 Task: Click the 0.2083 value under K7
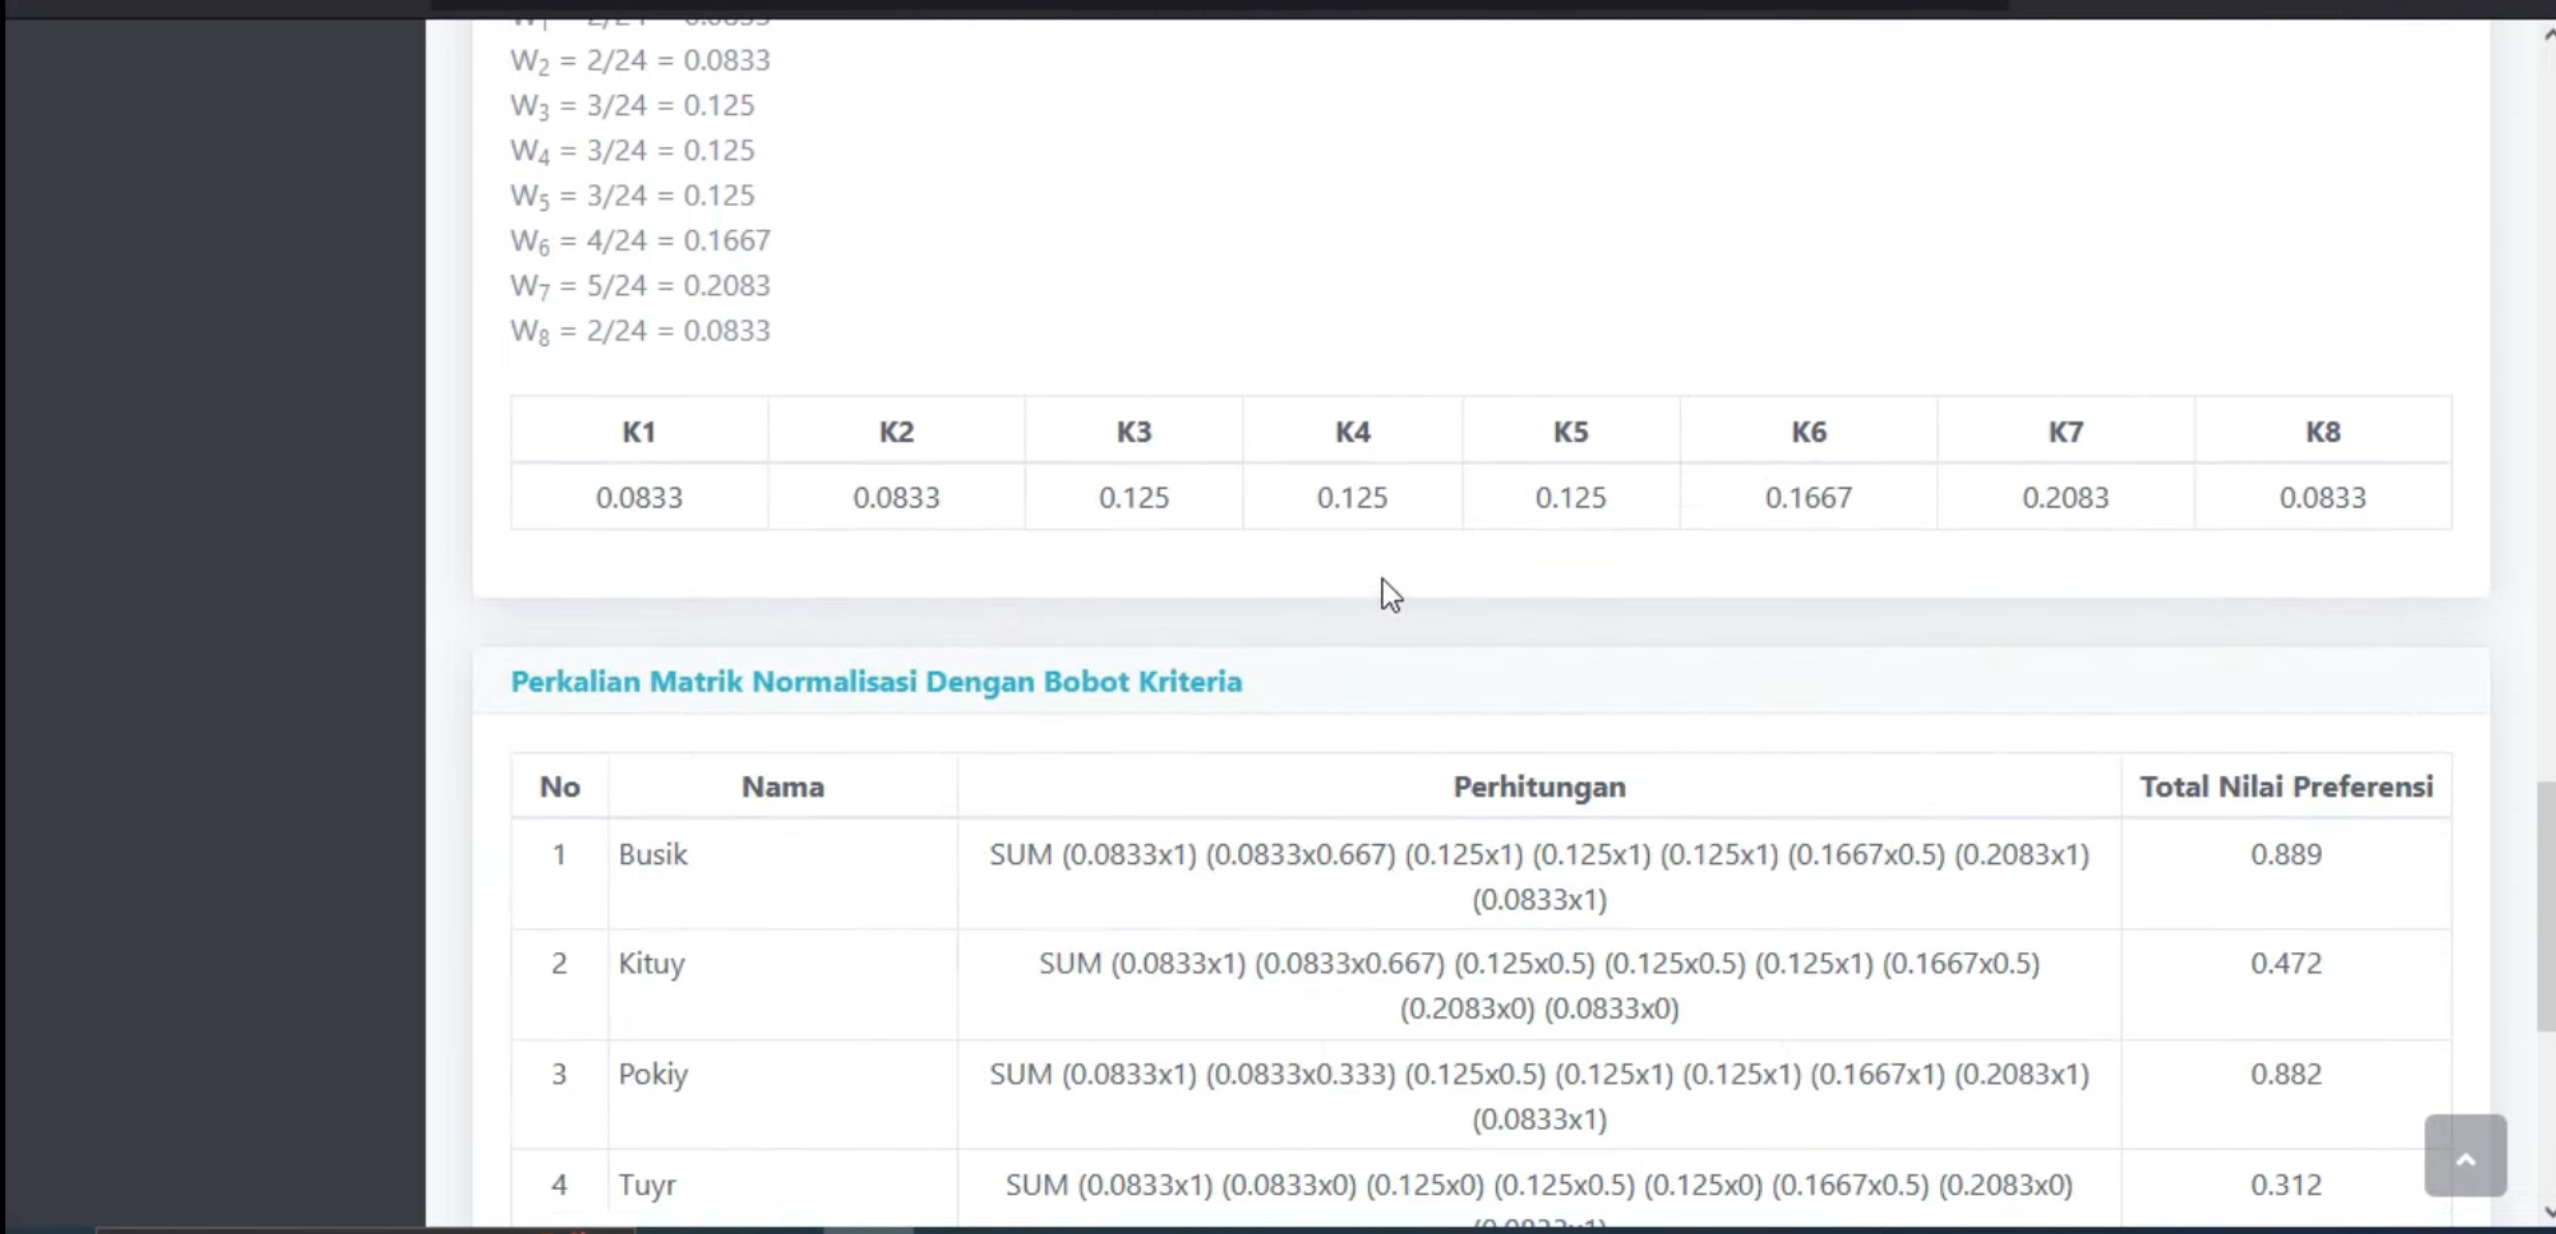[2065, 497]
